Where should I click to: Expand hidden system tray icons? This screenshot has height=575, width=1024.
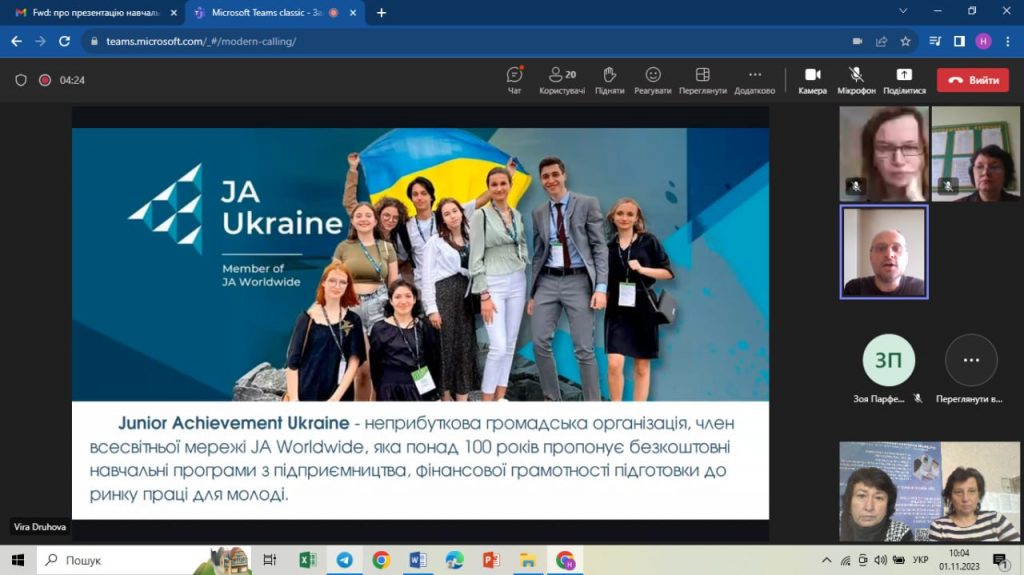click(827, 560)
